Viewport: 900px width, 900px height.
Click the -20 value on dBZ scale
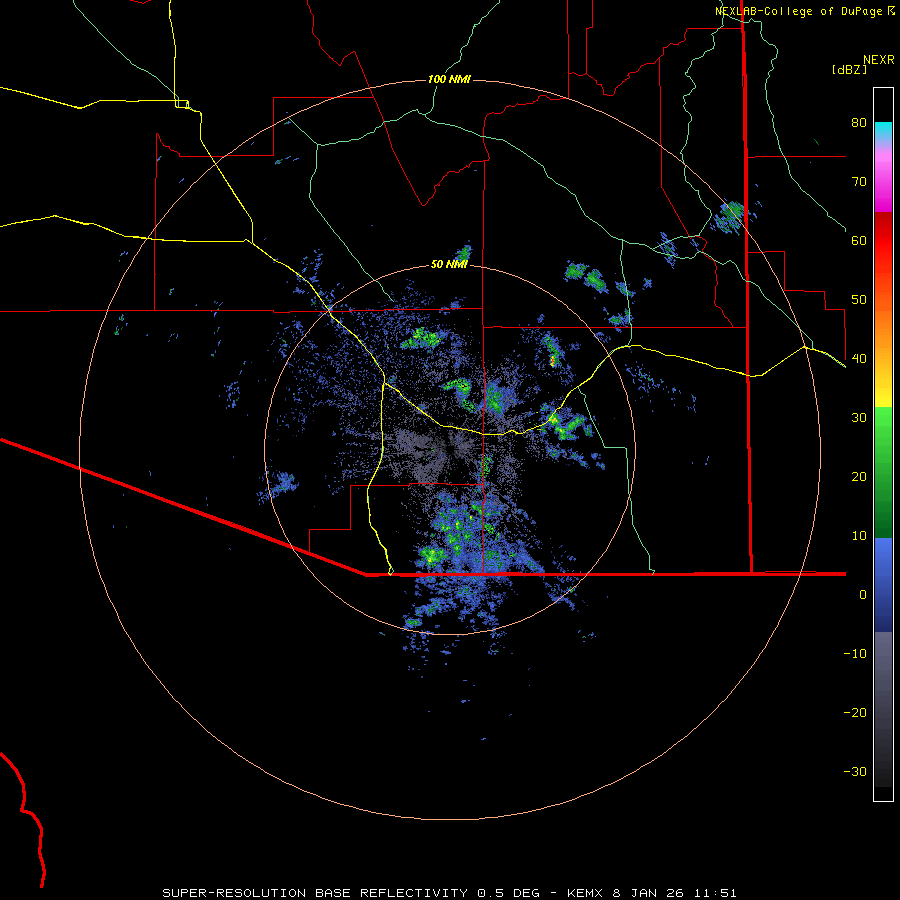(855, 712)
